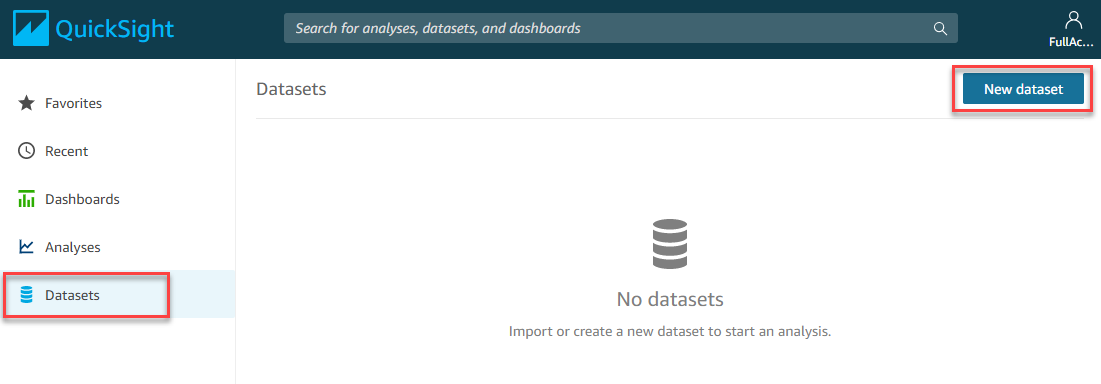This screenshot has height=384, width=1101.
Task: Click the New dataset button
Action: click(1023, 89)
